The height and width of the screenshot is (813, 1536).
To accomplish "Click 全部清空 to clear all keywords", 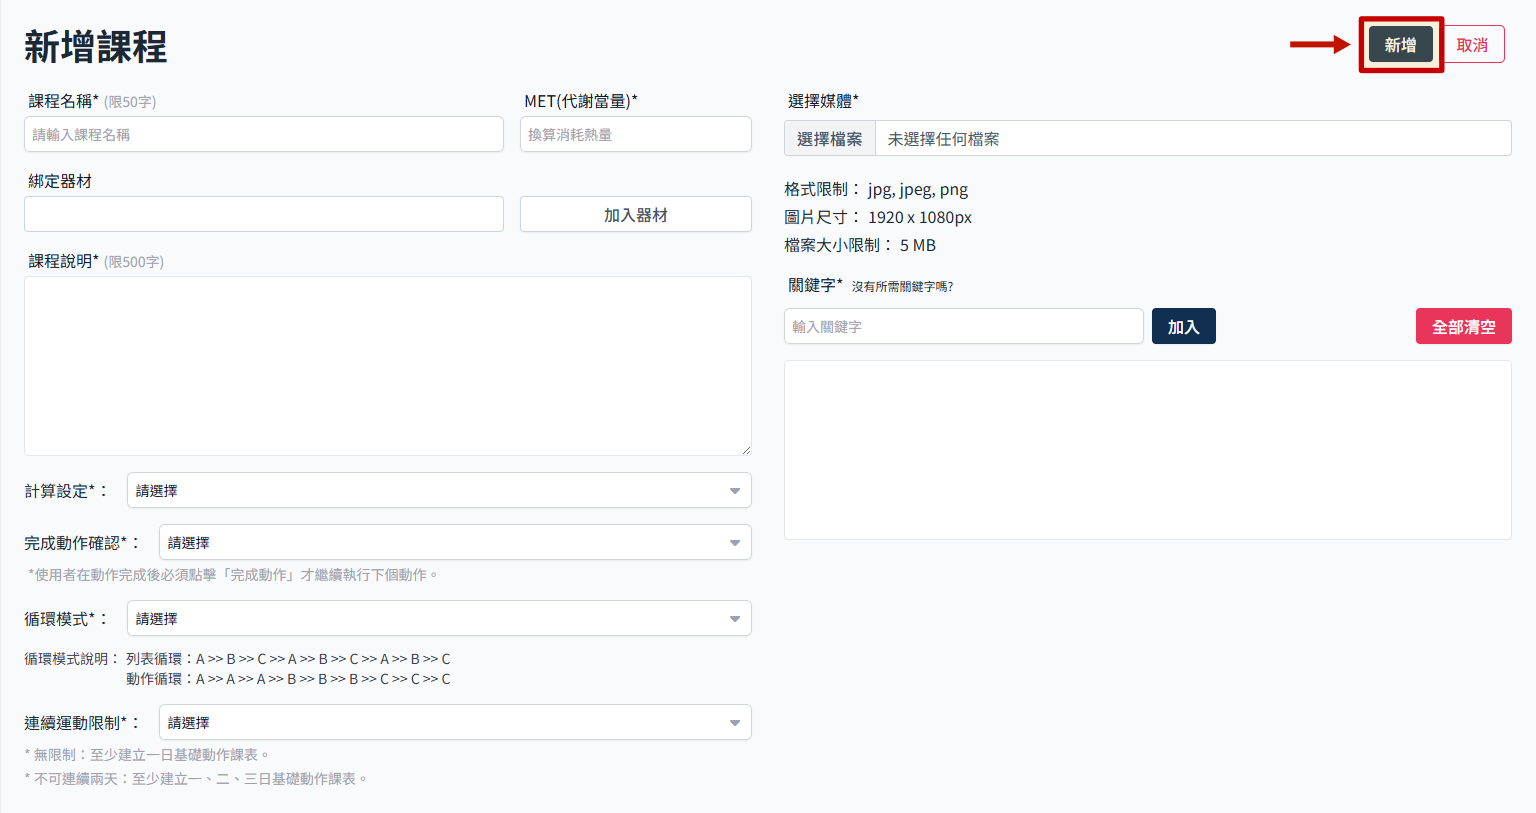I will pyautogui.click(x=1463, y=325).
